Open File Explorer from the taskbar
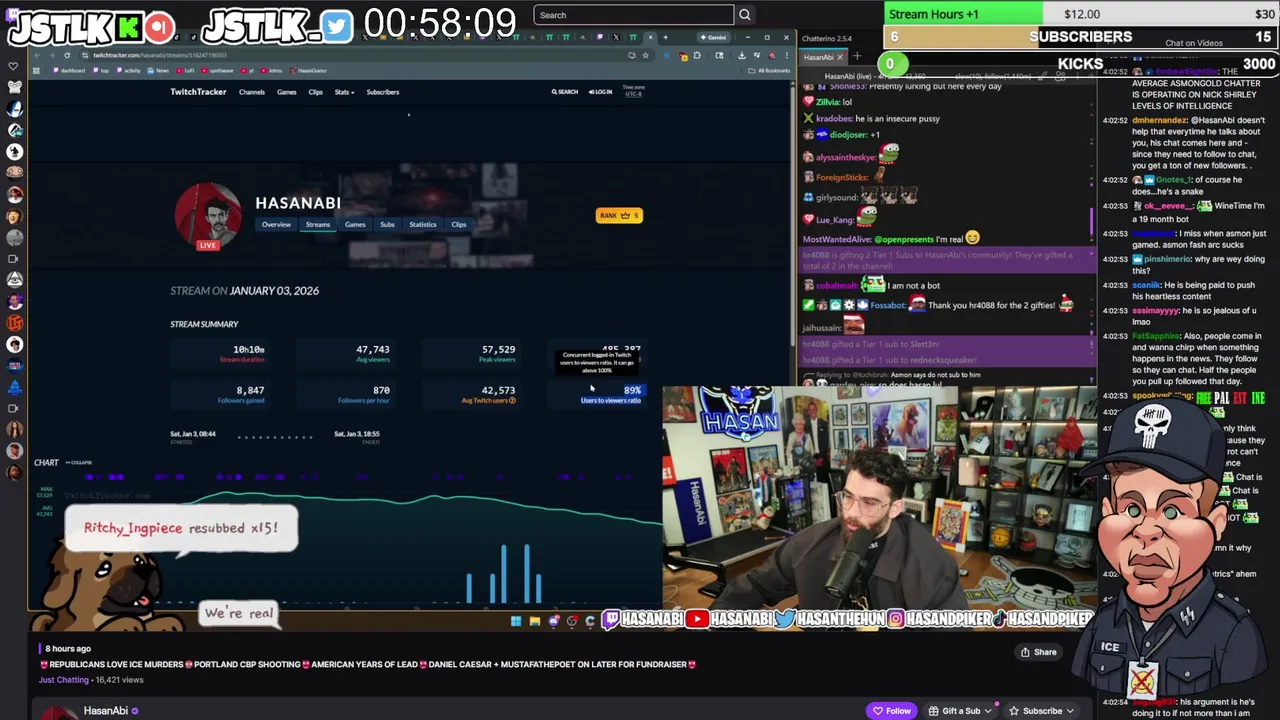The width and height of the screenshot is (1280, 720). [x=535, y=621]
